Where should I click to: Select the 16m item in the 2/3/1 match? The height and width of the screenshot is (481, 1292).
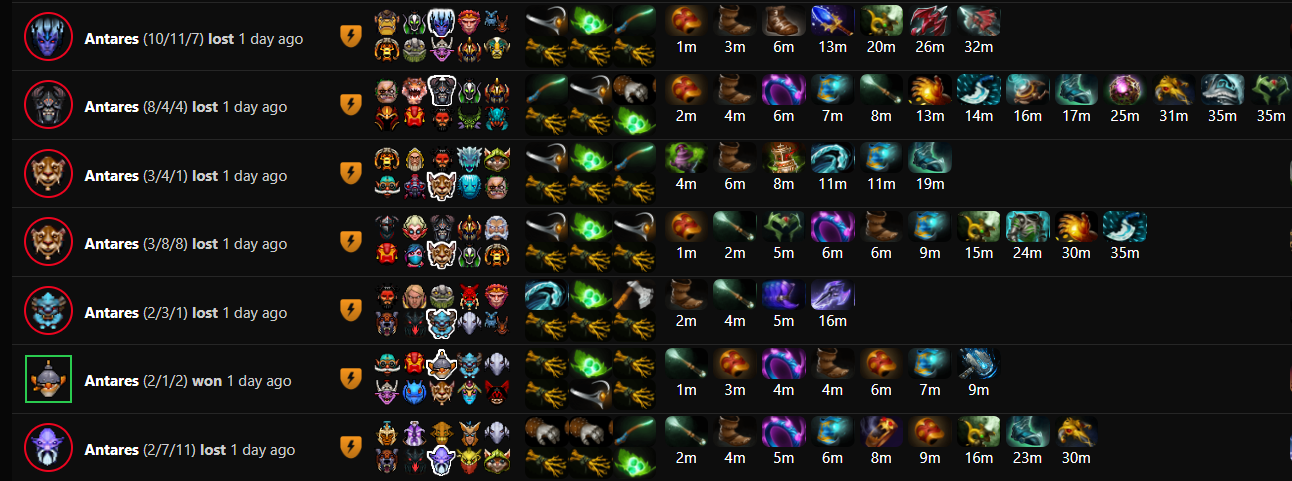[833, 295]
